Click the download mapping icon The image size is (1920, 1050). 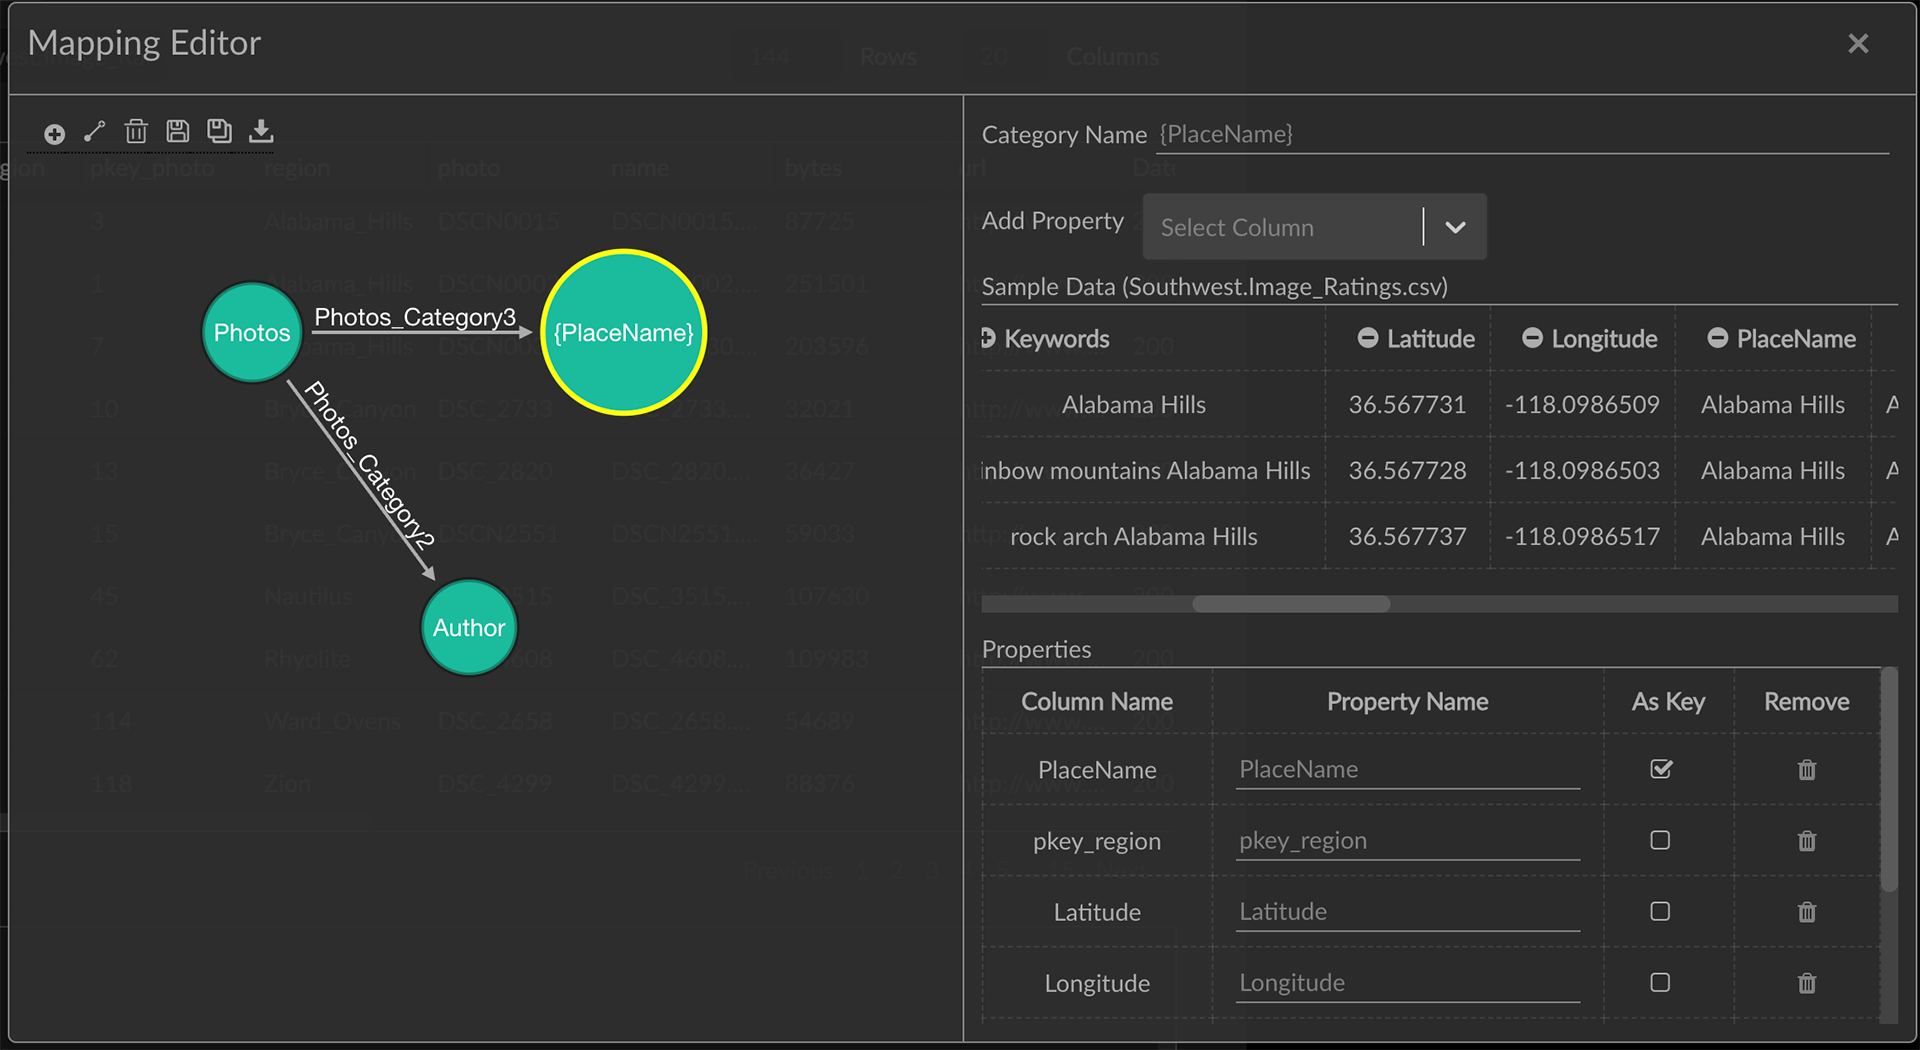pyautogui.click(x=261, y=131)
